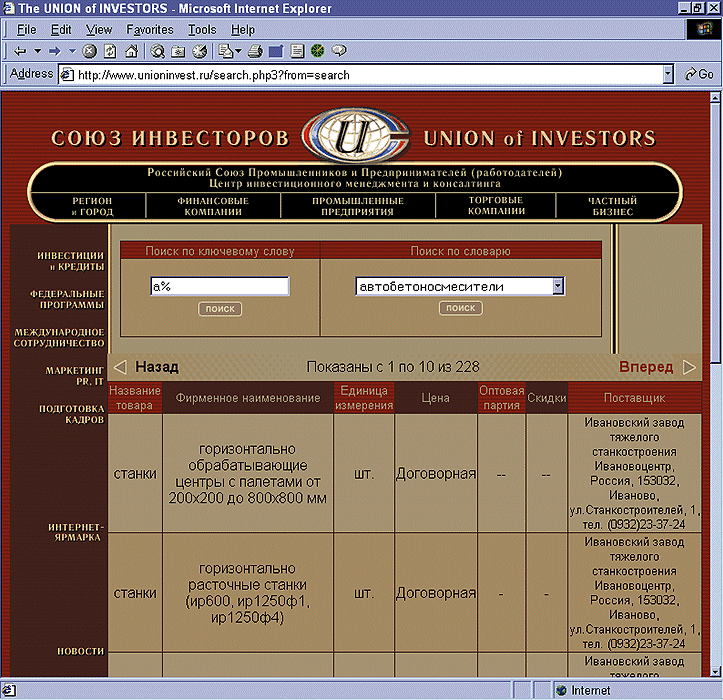Open ЧАСТНЫЙ БИЗНЕС section
Viewport: 723px width, 700px height.
coord(612,206)
